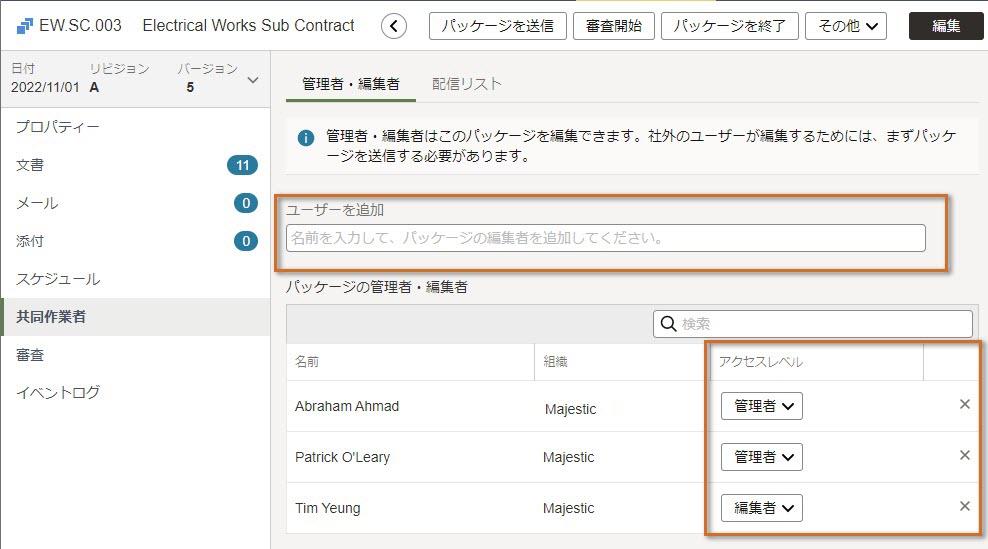
Task: Click the 文書 count badge showing 11
Action: coord(243,165)
